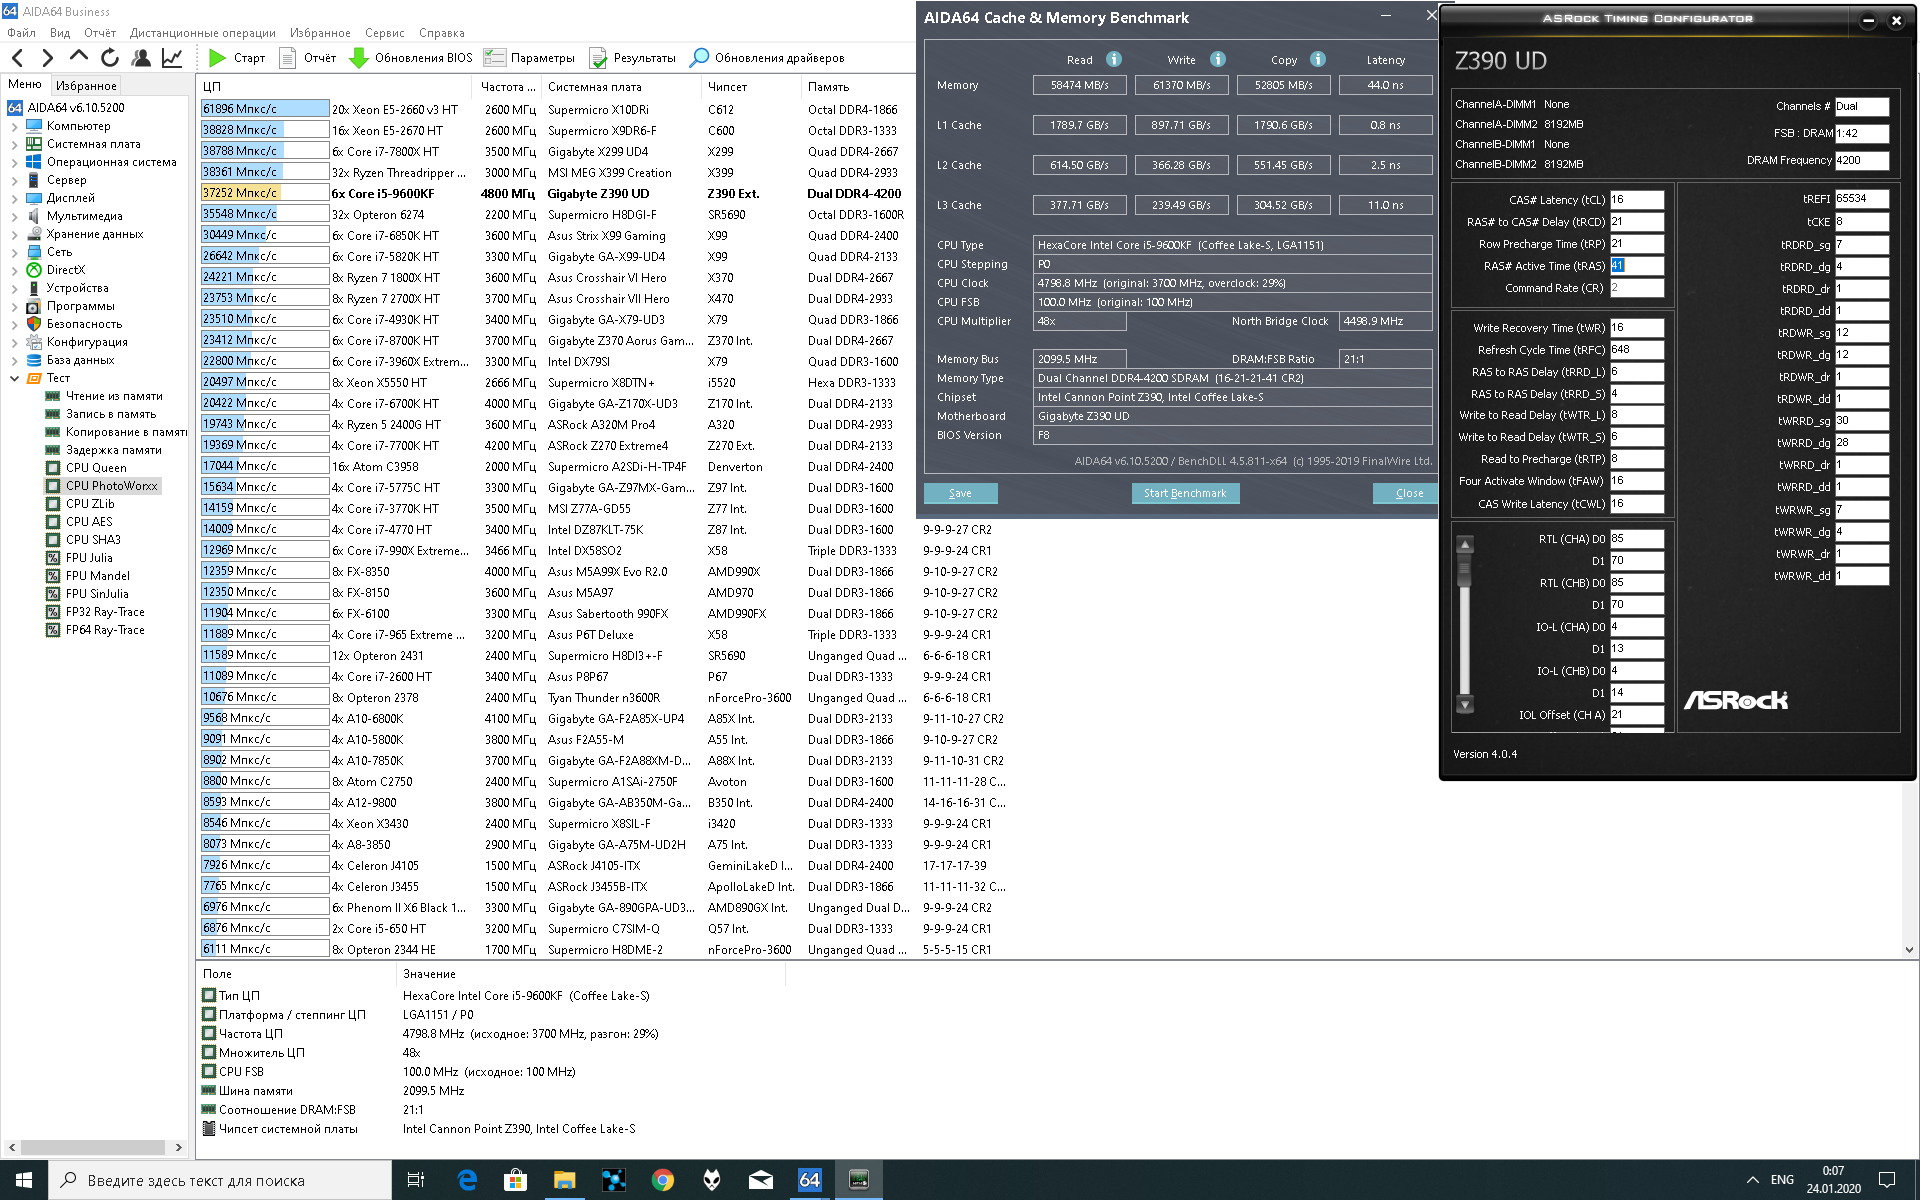The width and height of the screenshot is (1920, 1200).
Task: Click the user profile toolbar icon
Action: (141, 58)
